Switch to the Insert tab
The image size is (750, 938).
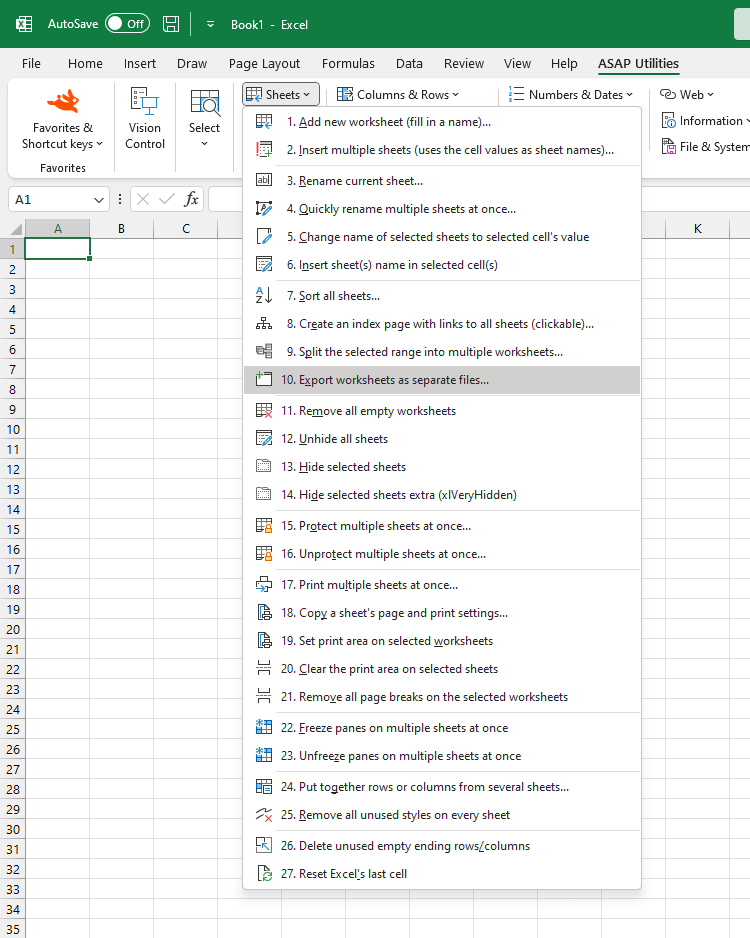pos(139,63)
